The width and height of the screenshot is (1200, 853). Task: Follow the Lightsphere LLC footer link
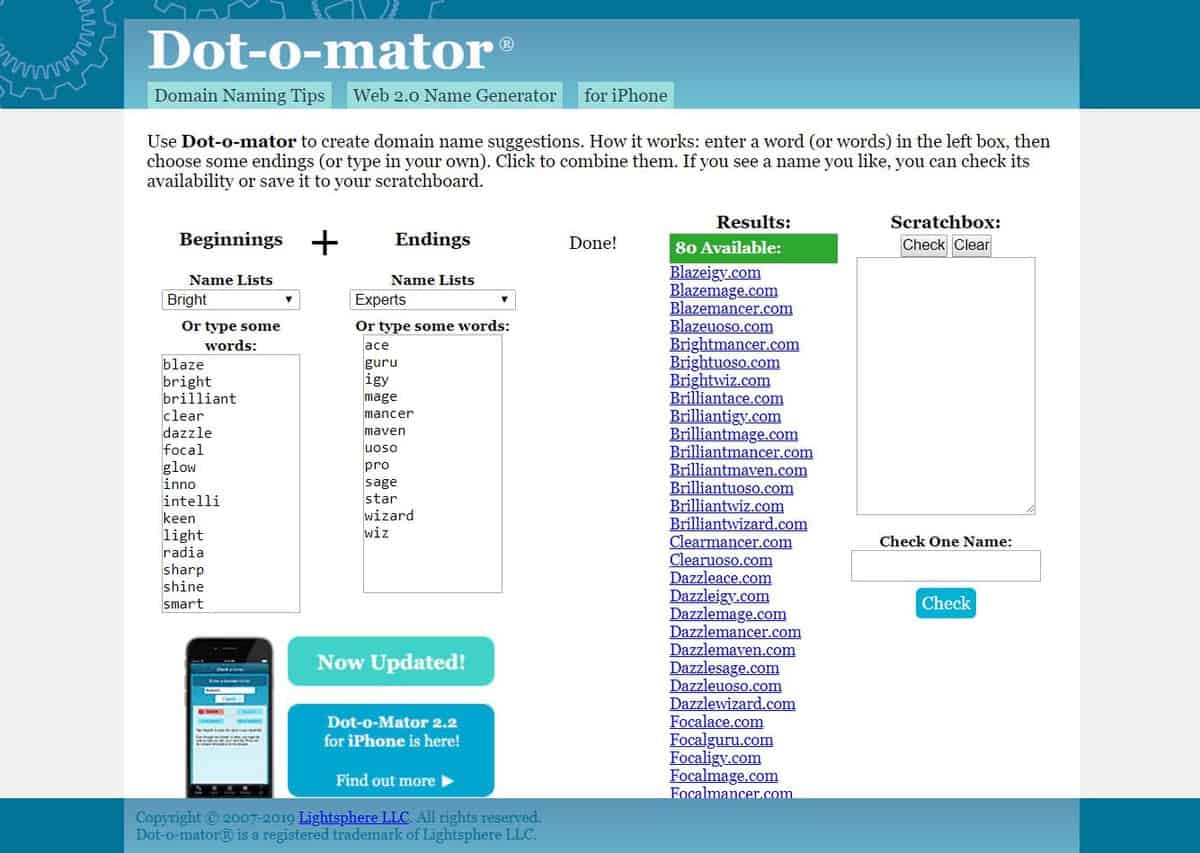[354, 818]
